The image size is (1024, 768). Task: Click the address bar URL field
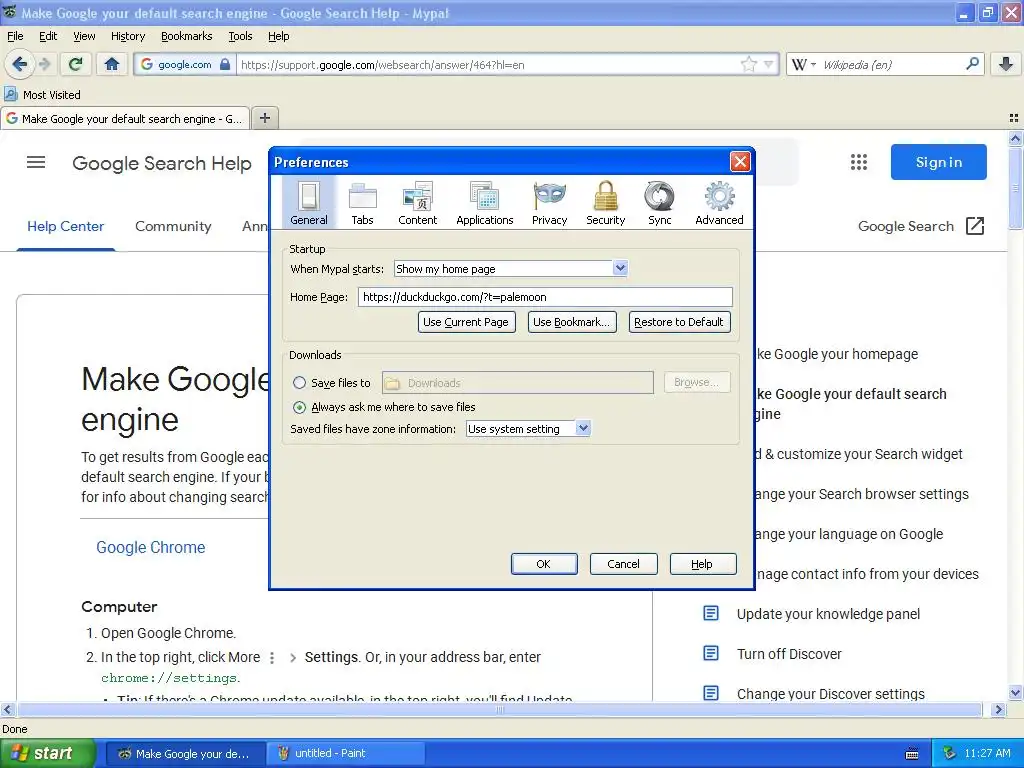[x=487, y=64]
